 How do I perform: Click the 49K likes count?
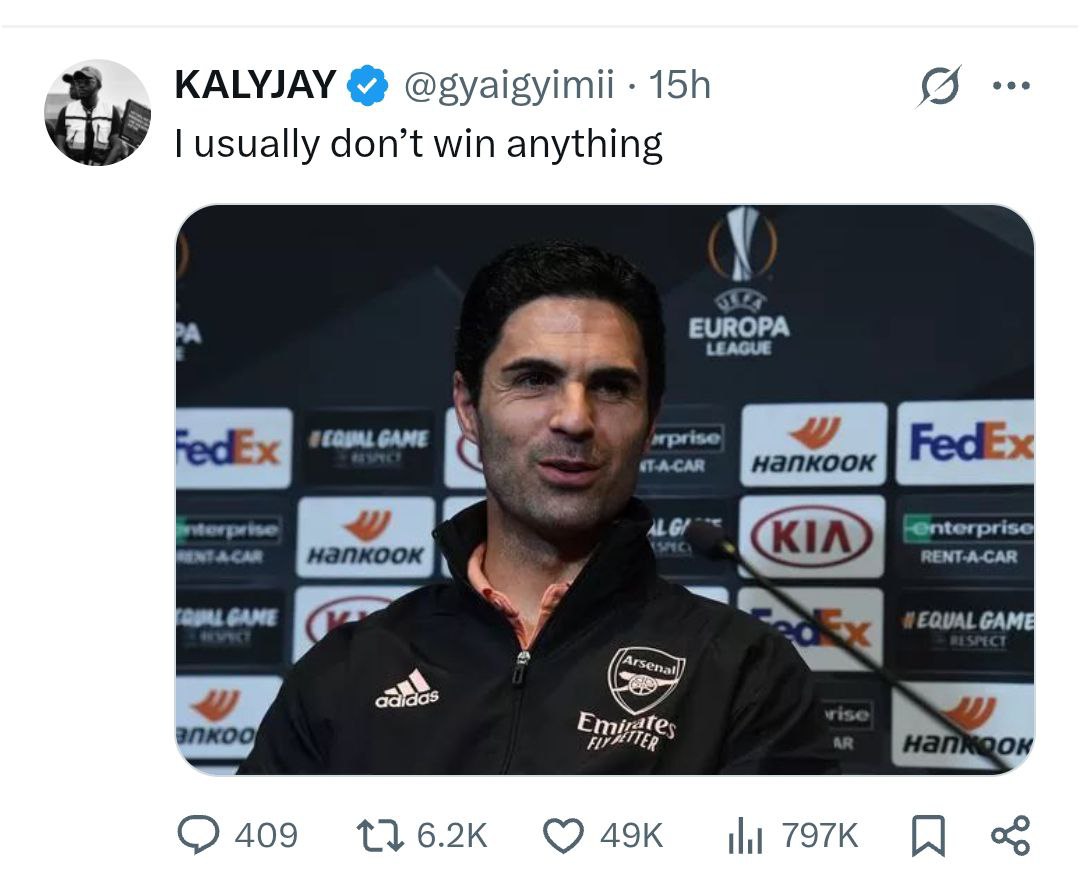point(630,836)
